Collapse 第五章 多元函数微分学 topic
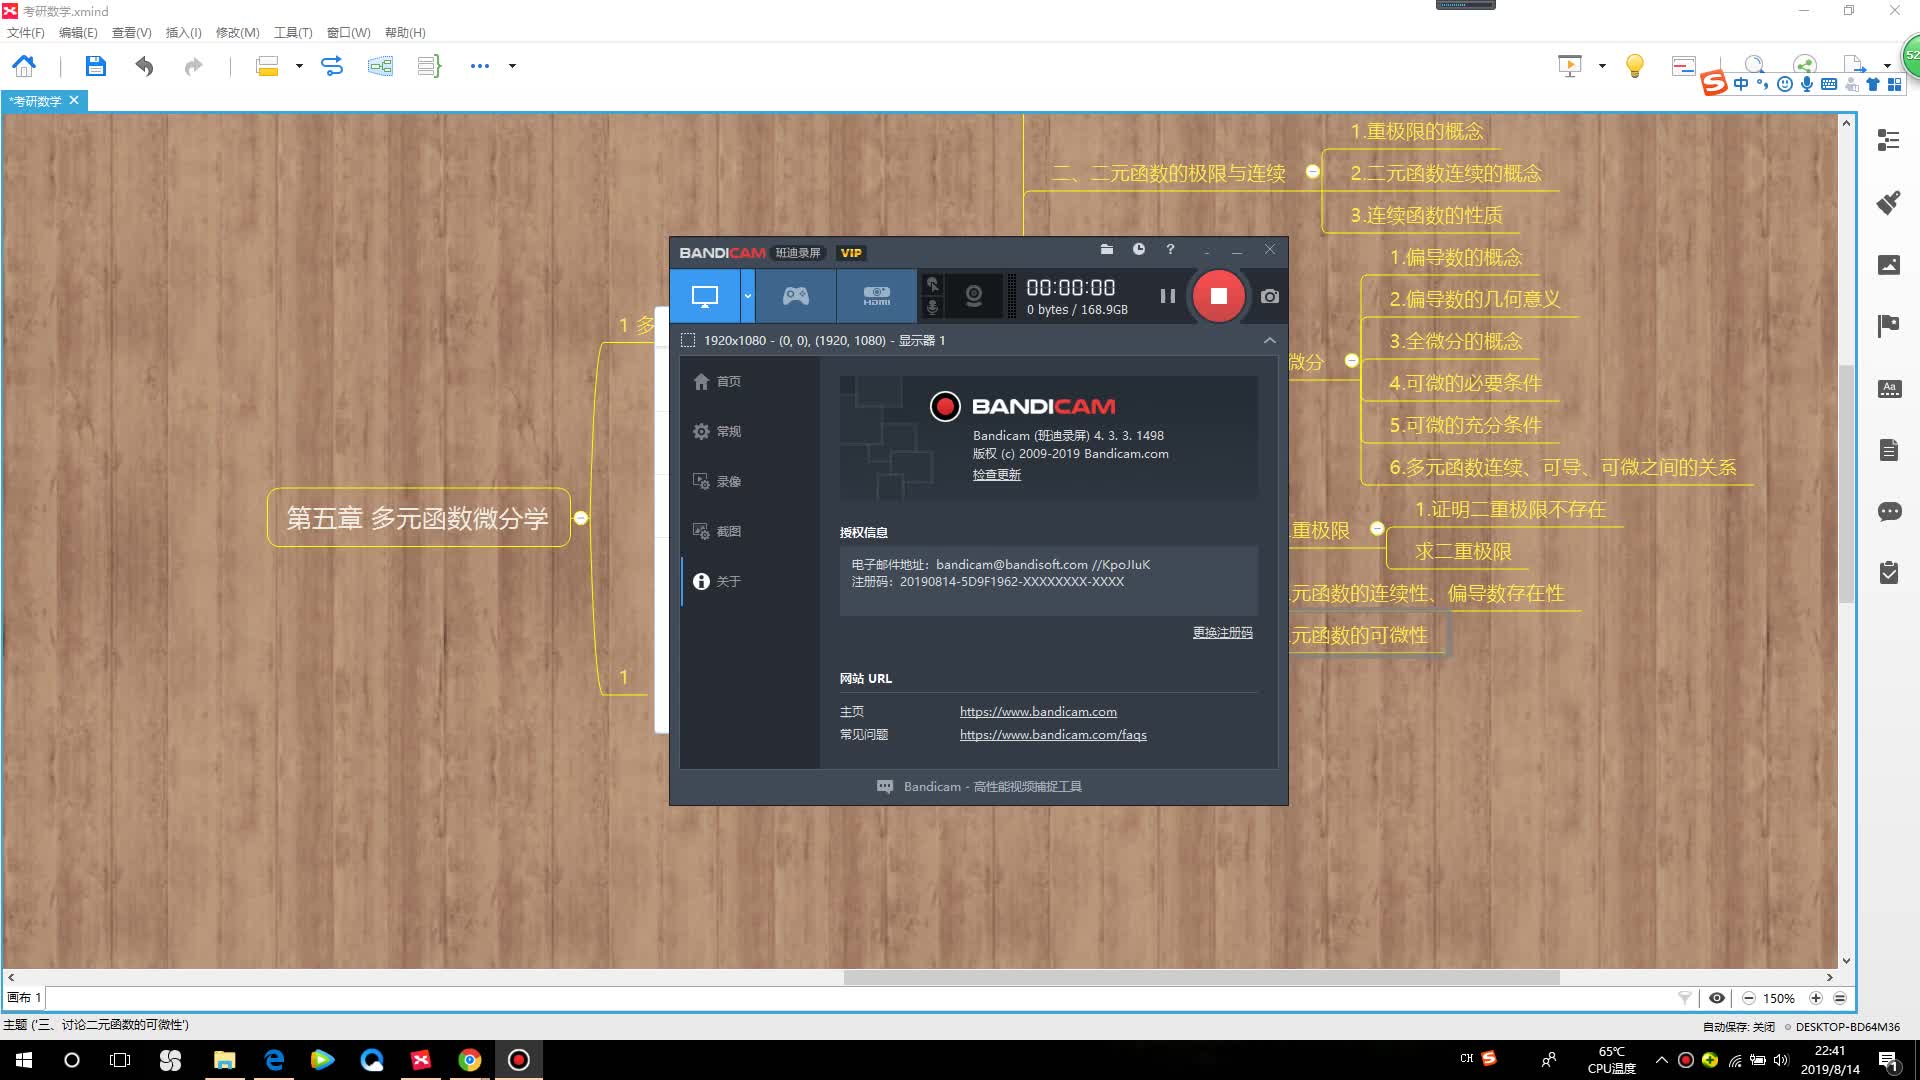The image size is (1920, 1080). [581, 518]
